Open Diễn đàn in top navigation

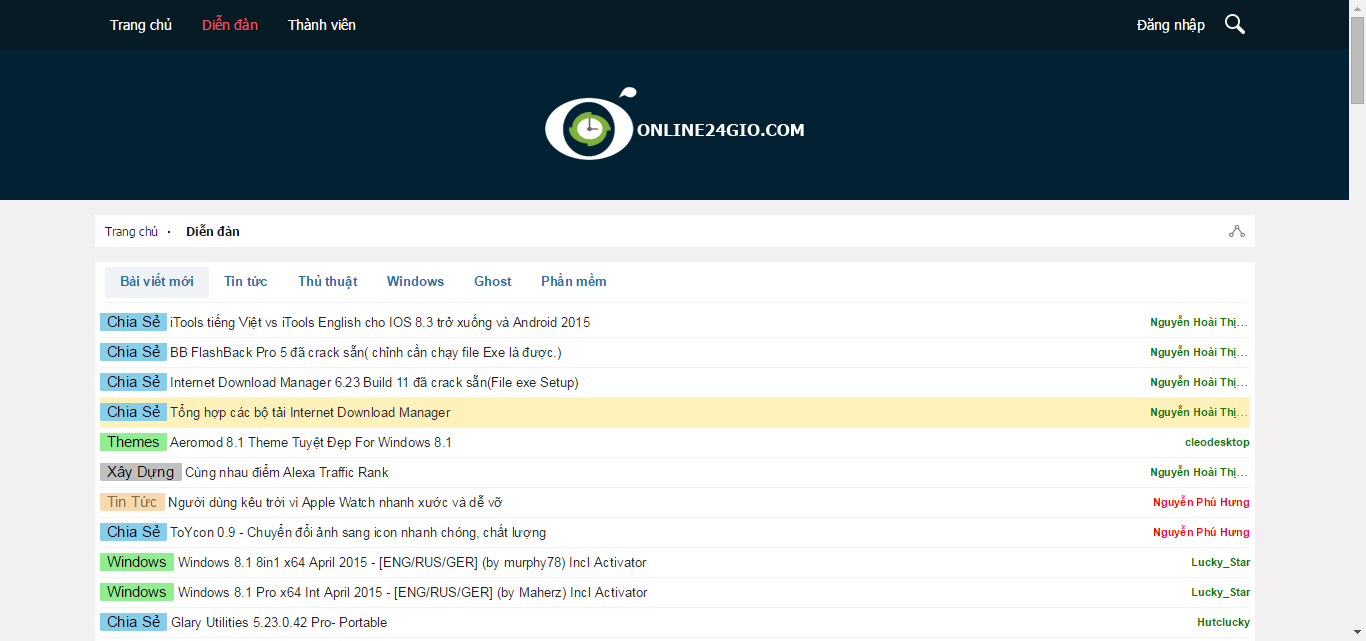[230, 25]
